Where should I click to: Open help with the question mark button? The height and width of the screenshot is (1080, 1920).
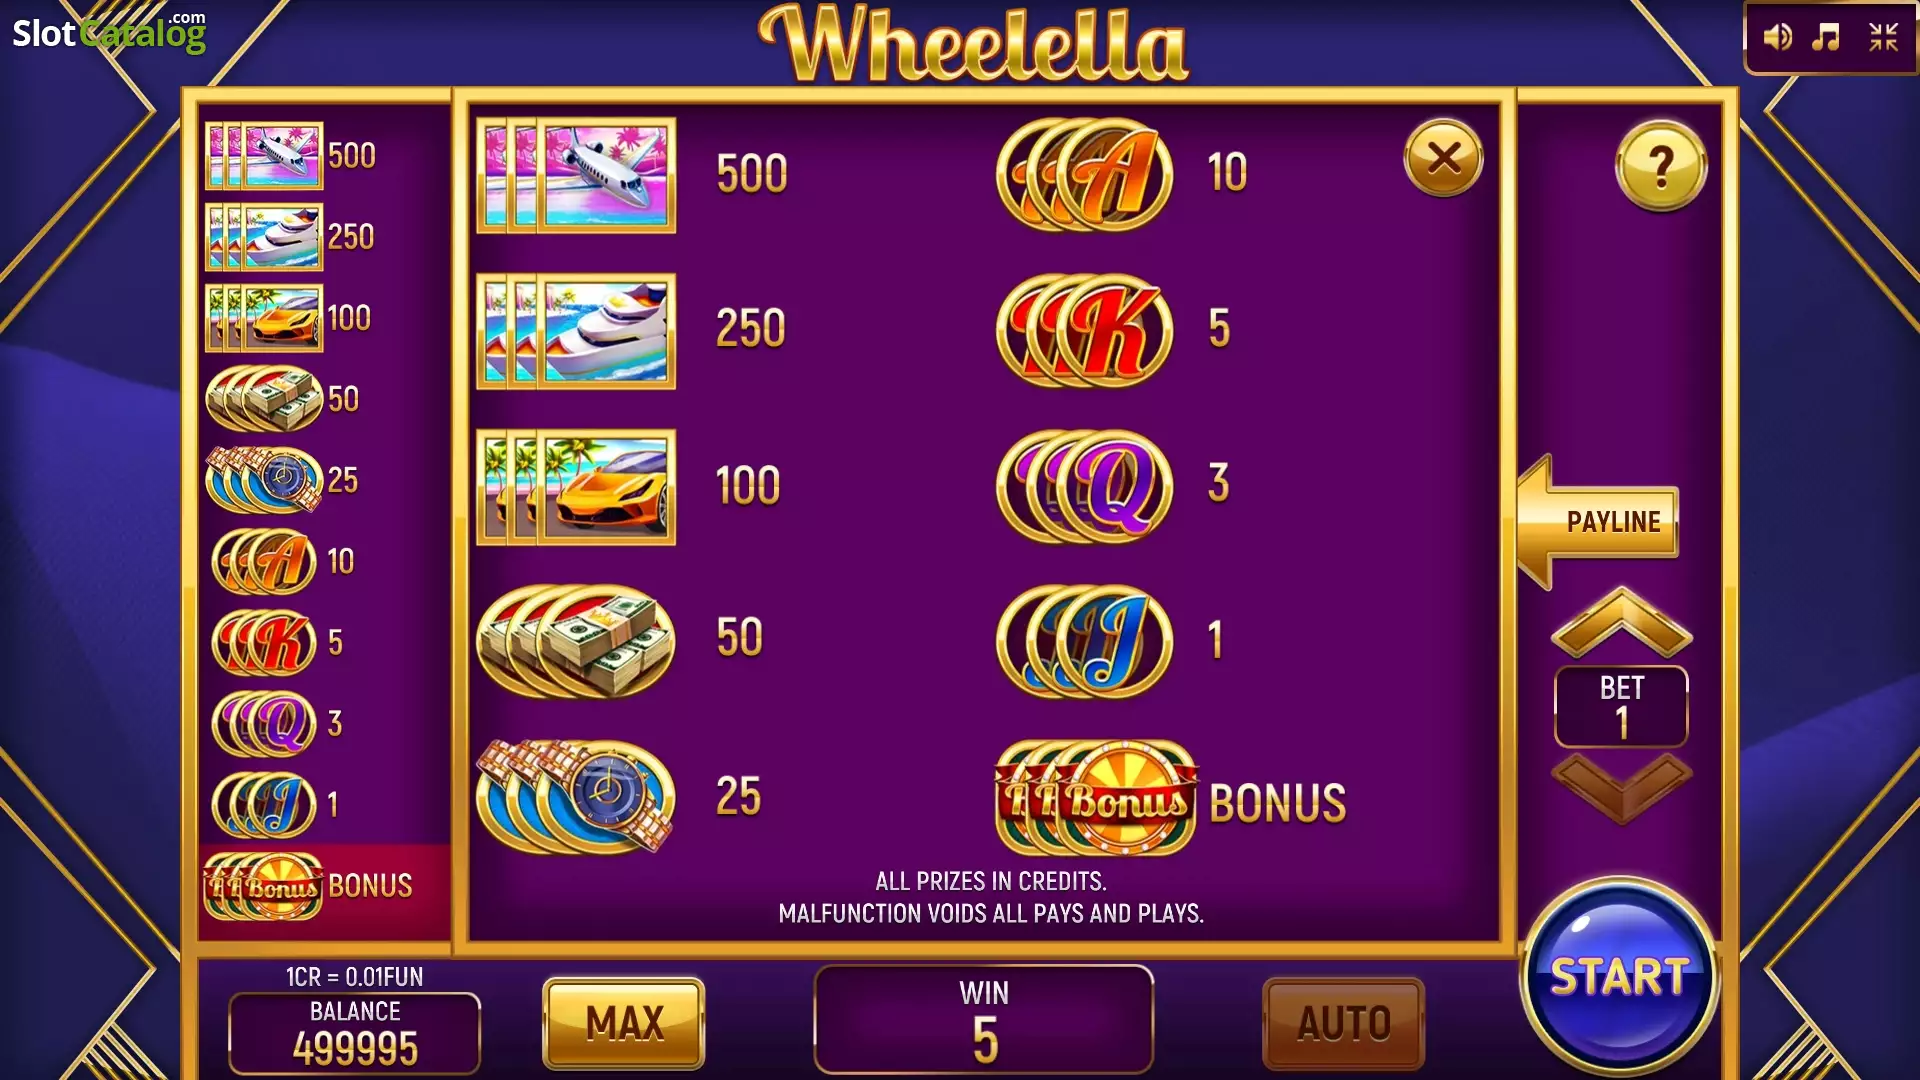pyautogui.click(x=1661, y=166)
